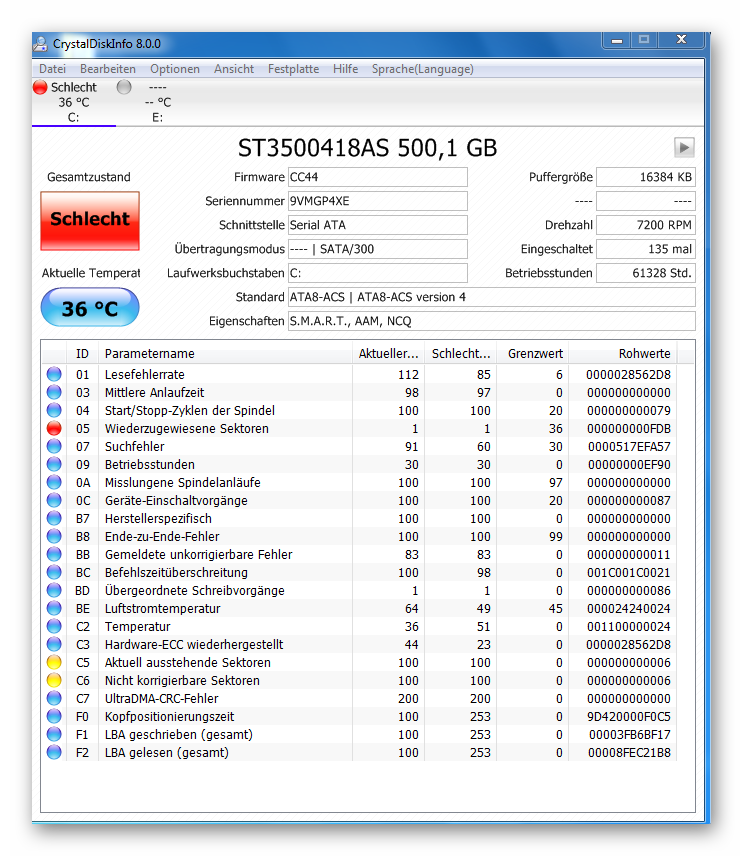Click the gray status orb for drive E:
743x856 pixels.
tap(124, 87)
